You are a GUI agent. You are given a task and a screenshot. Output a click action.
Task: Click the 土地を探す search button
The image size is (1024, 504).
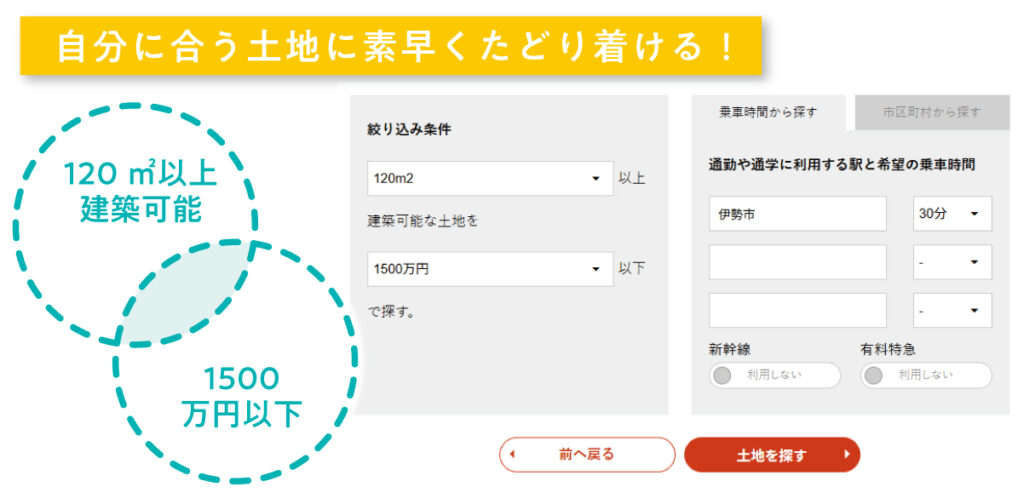(771, 454)
